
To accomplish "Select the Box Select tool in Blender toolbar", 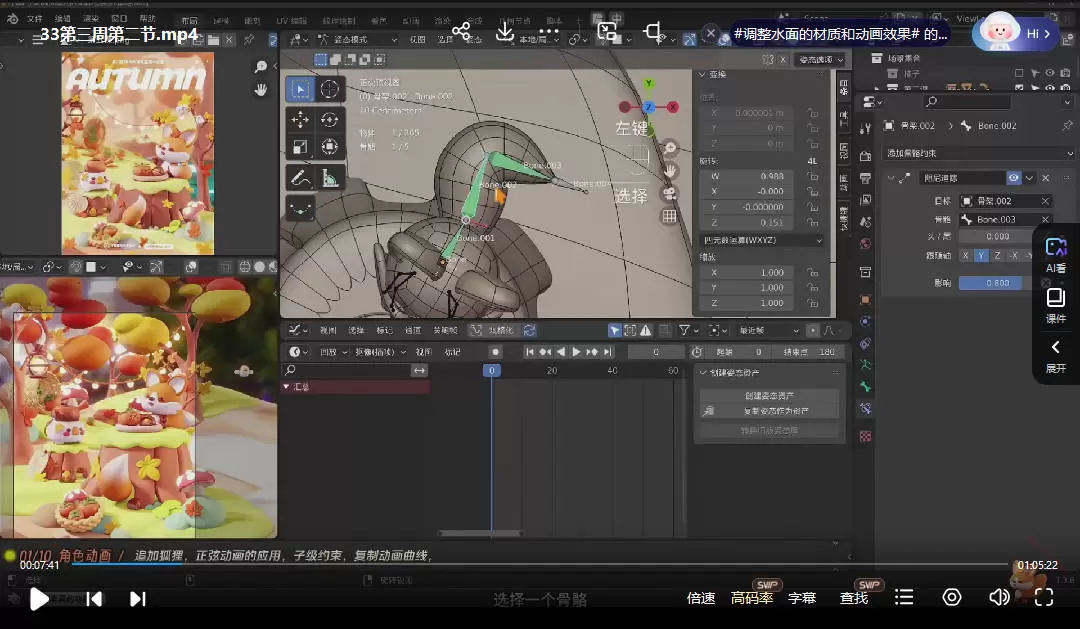I will [x=300, y=89].
